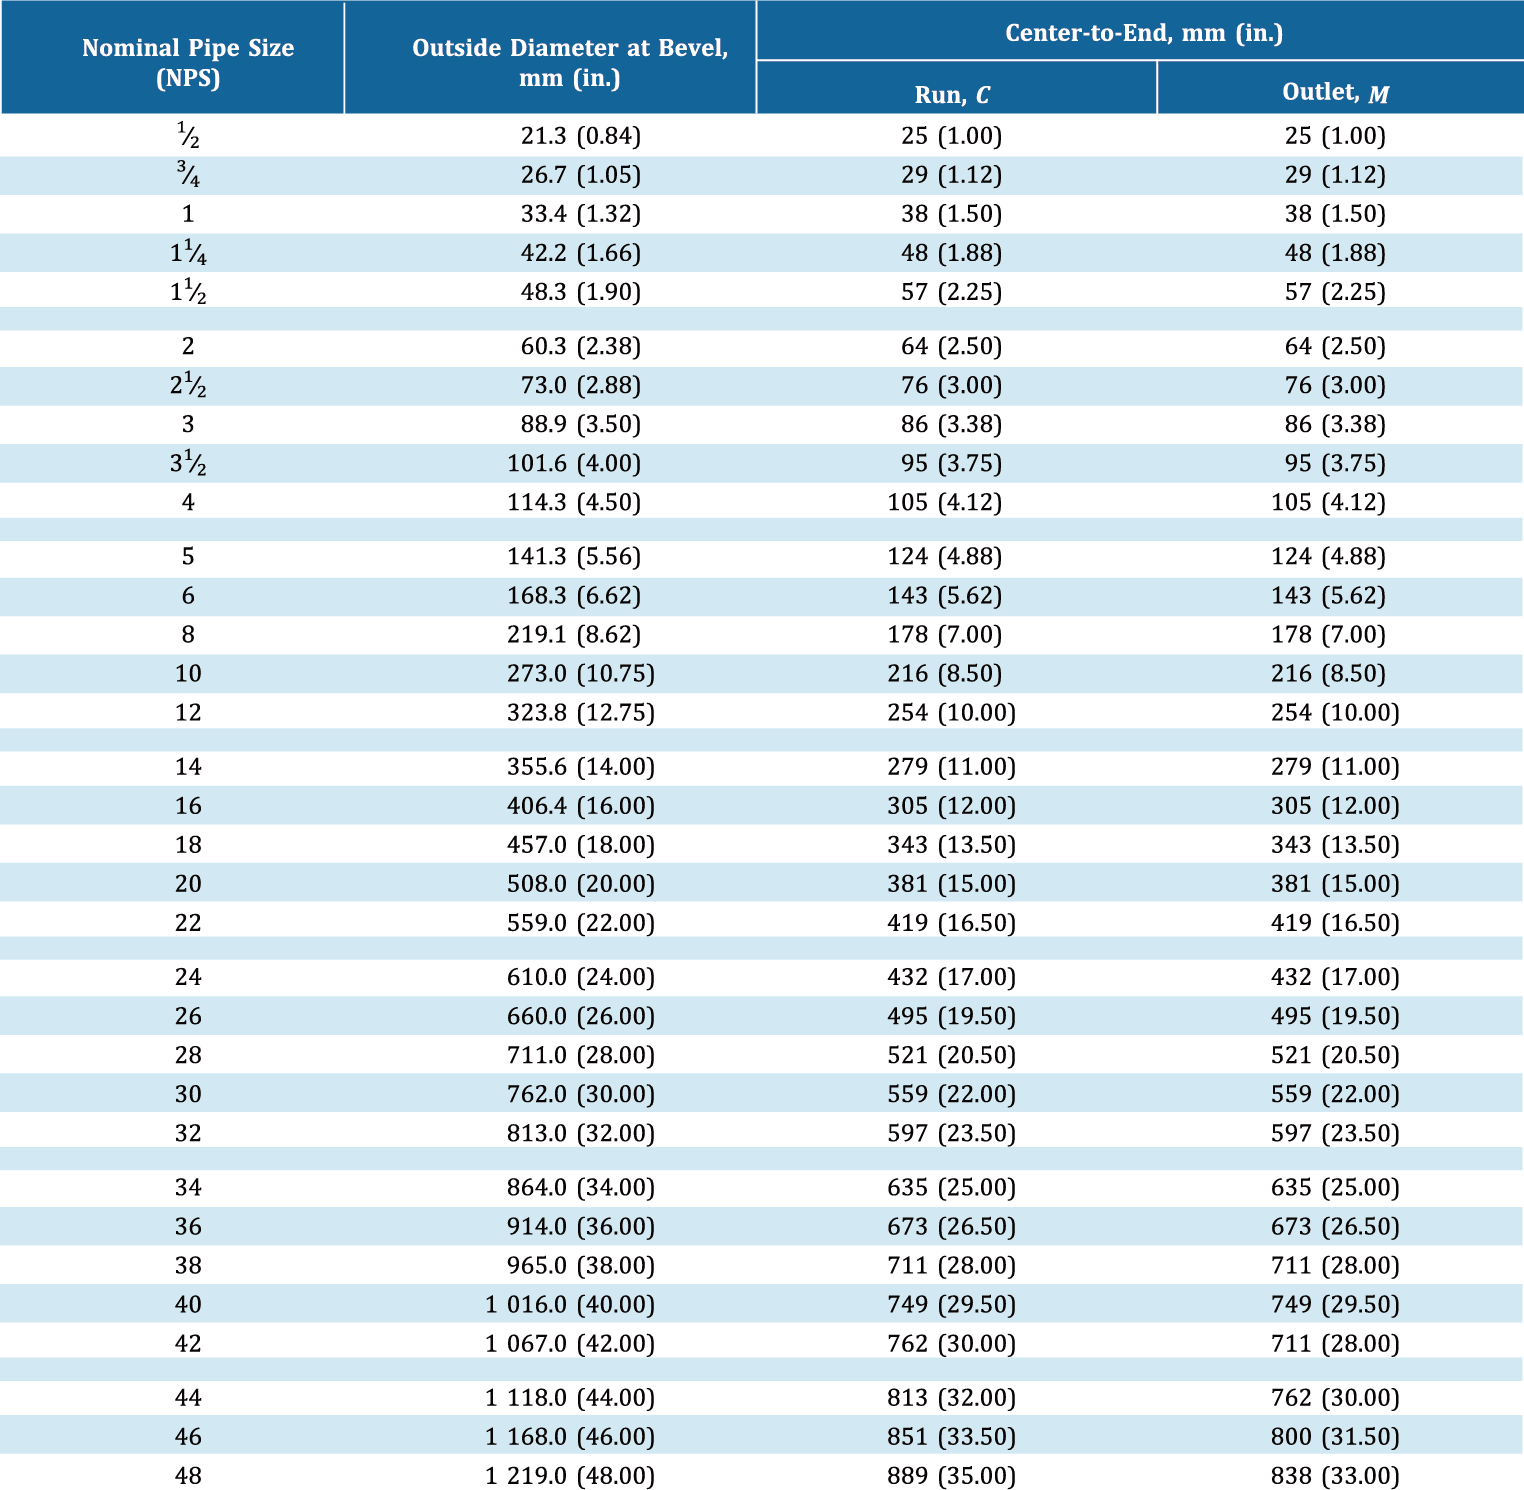Click the NPS '12' row label

tap(188, 712)
